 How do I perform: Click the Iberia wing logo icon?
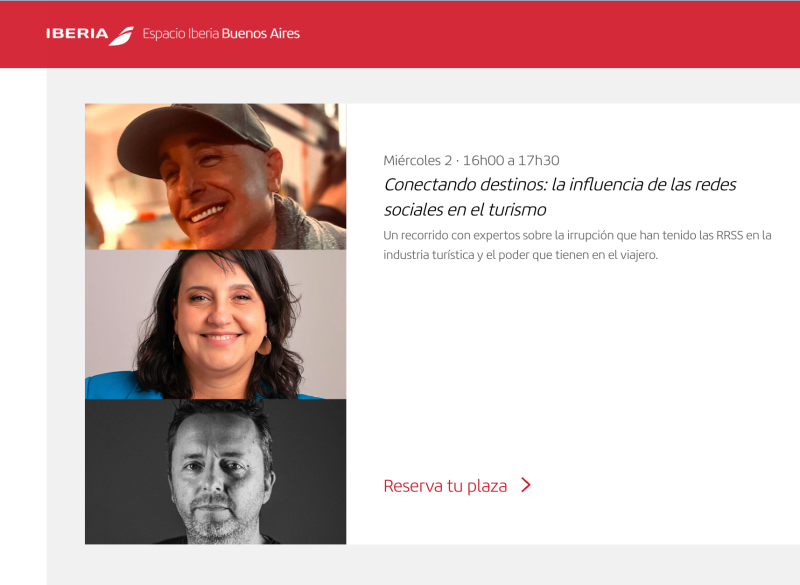click(x=121, y=36)
